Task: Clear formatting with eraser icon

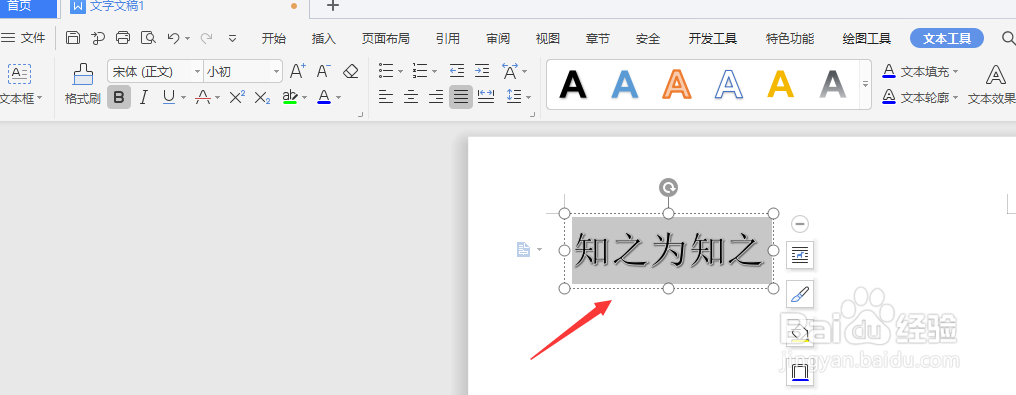Action: point(351,71)
